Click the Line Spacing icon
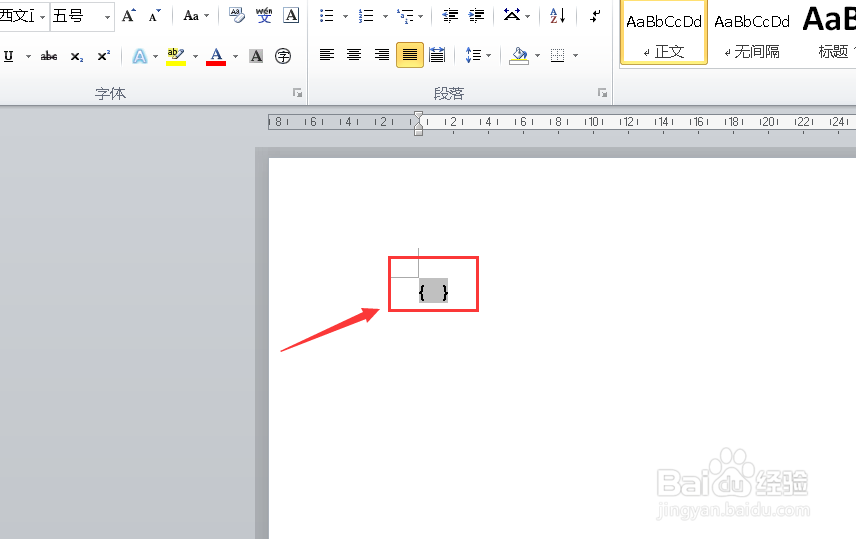 (473, 55)
